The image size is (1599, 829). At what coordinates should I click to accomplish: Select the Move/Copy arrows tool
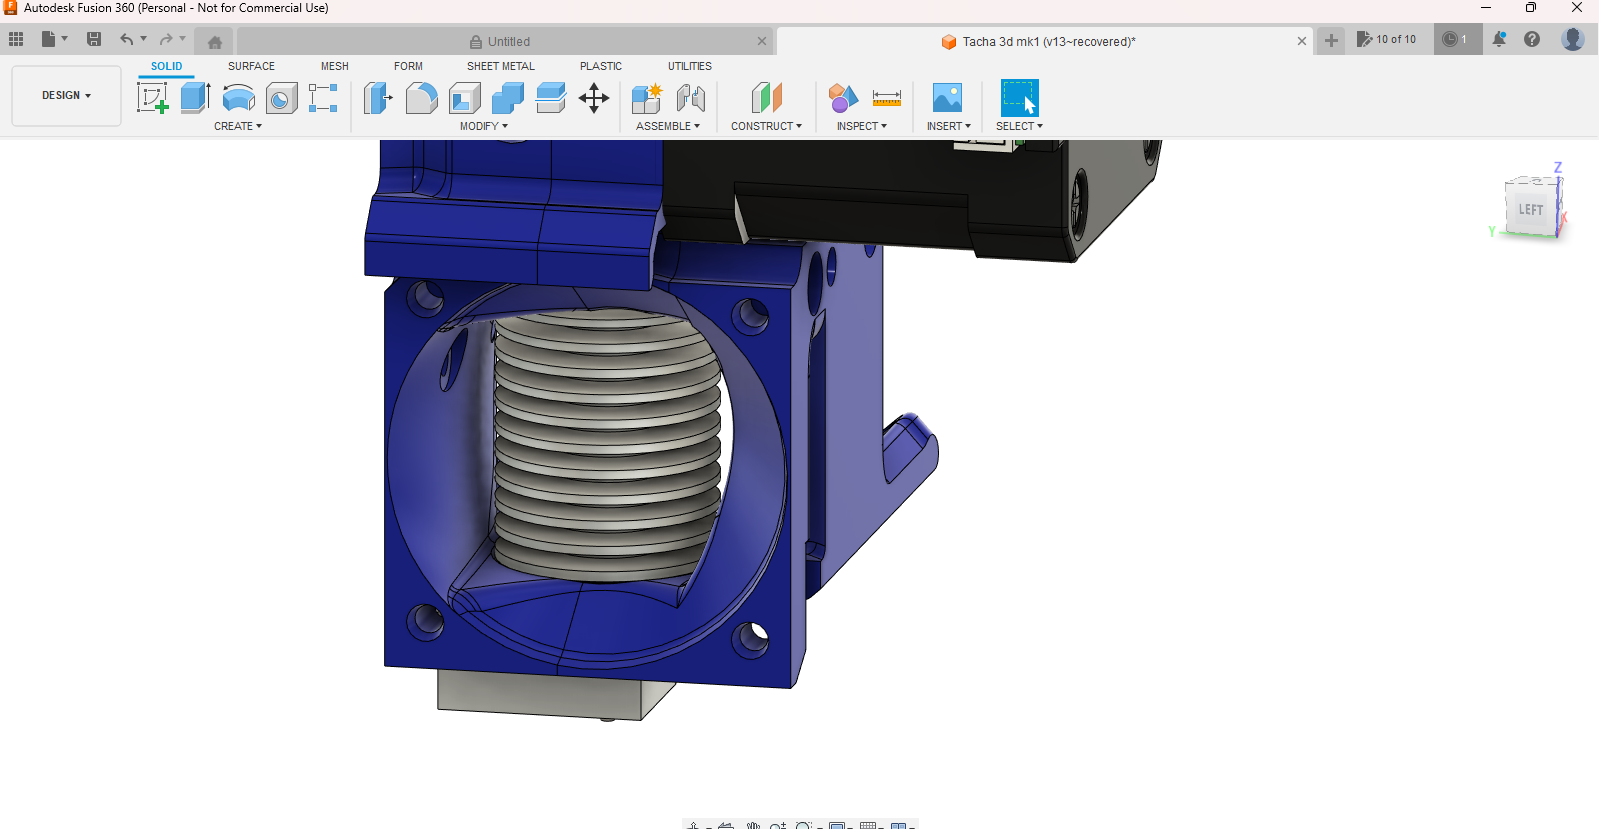pyautogui.click(x=594, y=98)
